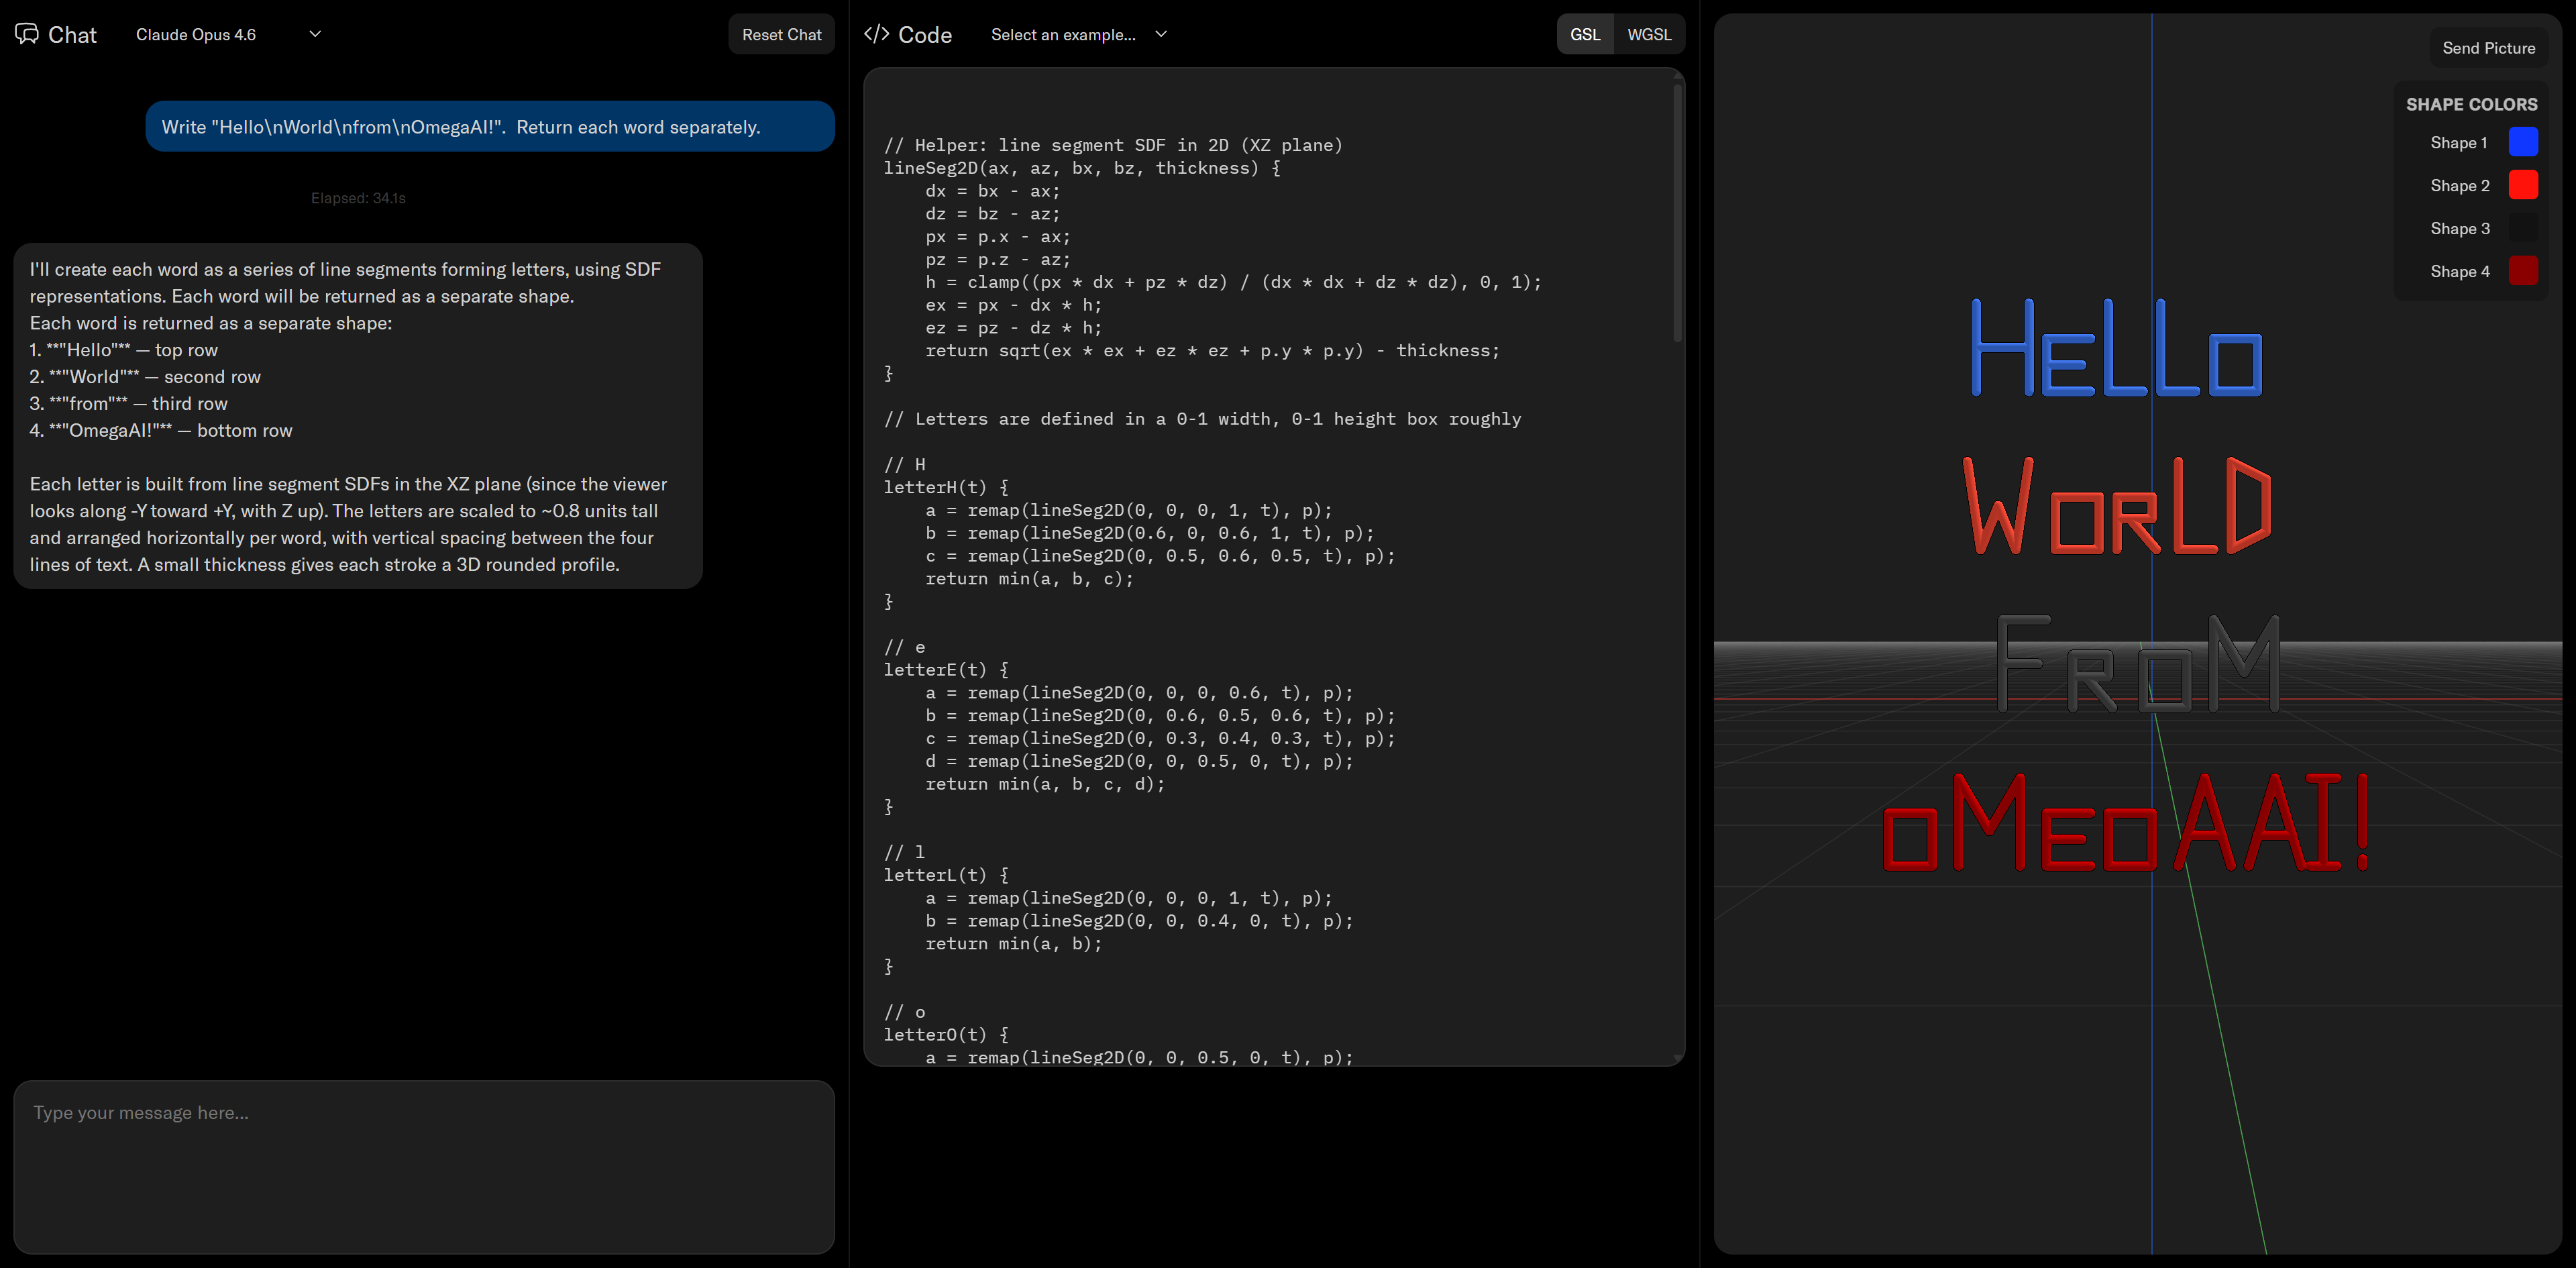Switch to the GSL tab

pos(1584,34)
